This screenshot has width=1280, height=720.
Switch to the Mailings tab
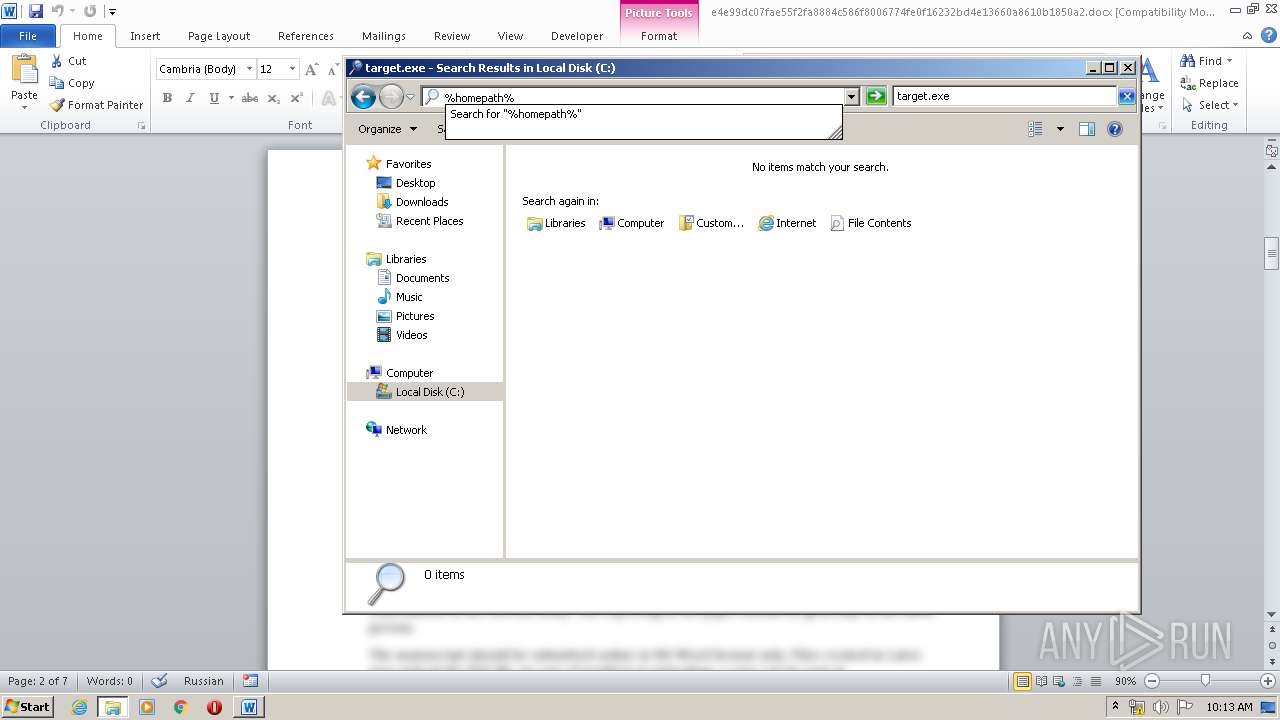pyautogui.click(x=384, y=36)
